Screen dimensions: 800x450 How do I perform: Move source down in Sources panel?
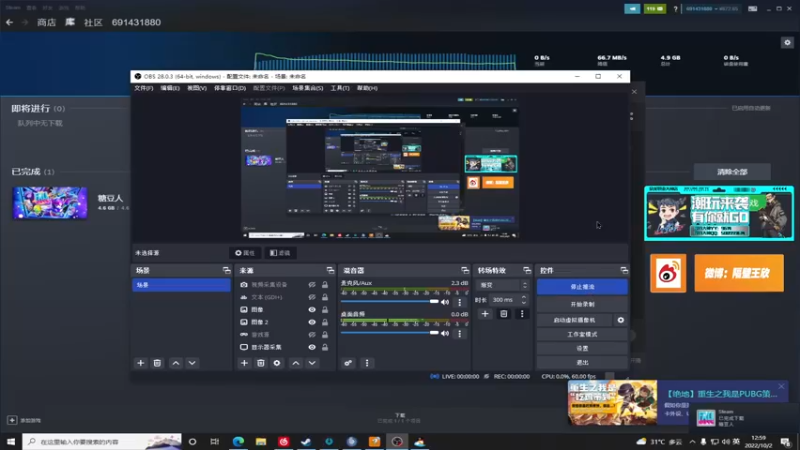[312, 363]
